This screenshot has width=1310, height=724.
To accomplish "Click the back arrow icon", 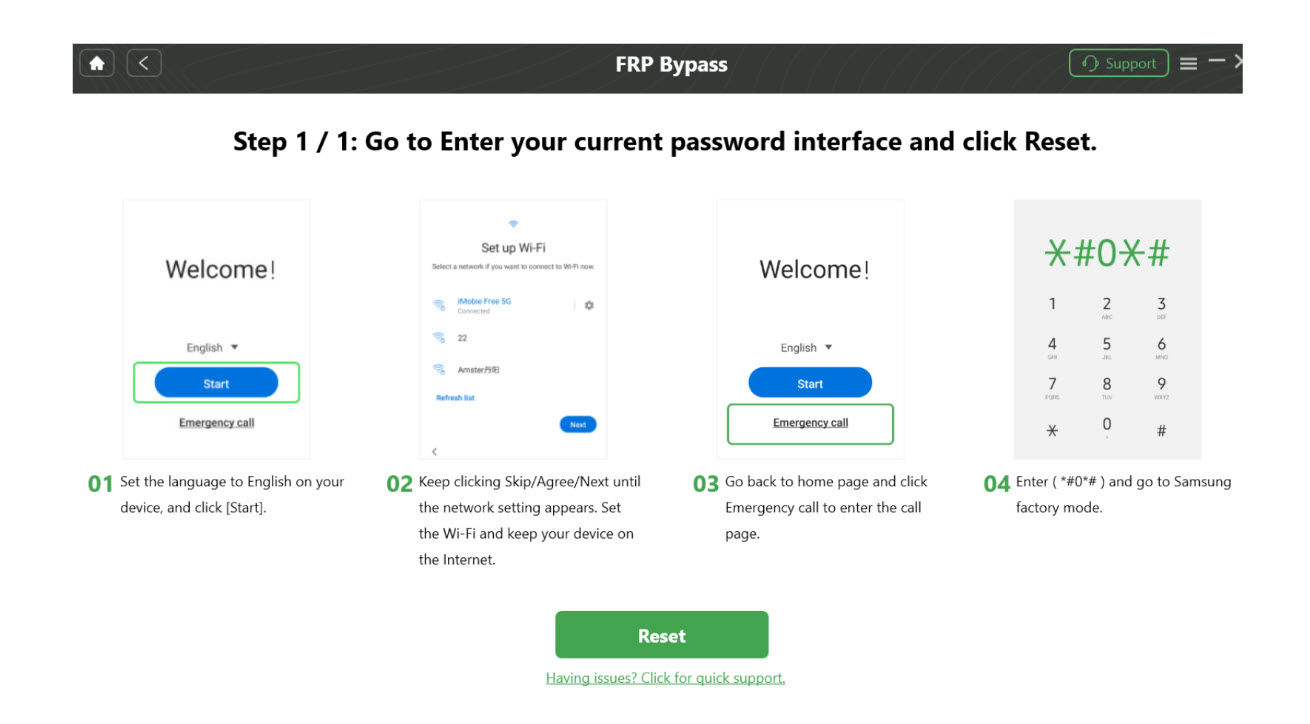I will point(143,64).
